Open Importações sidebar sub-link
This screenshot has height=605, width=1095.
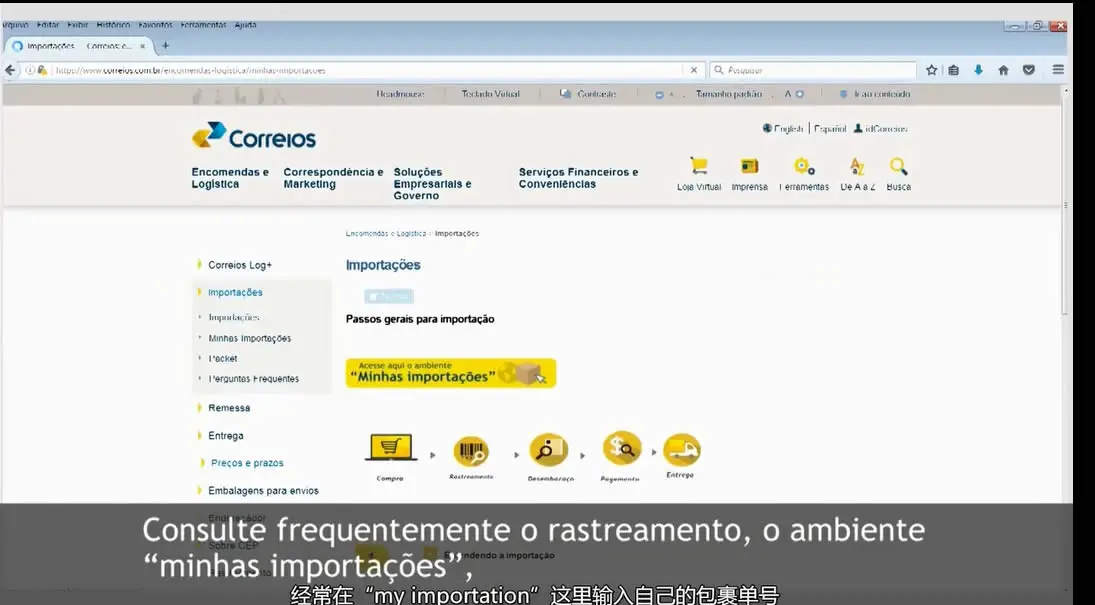pos(234,317)
